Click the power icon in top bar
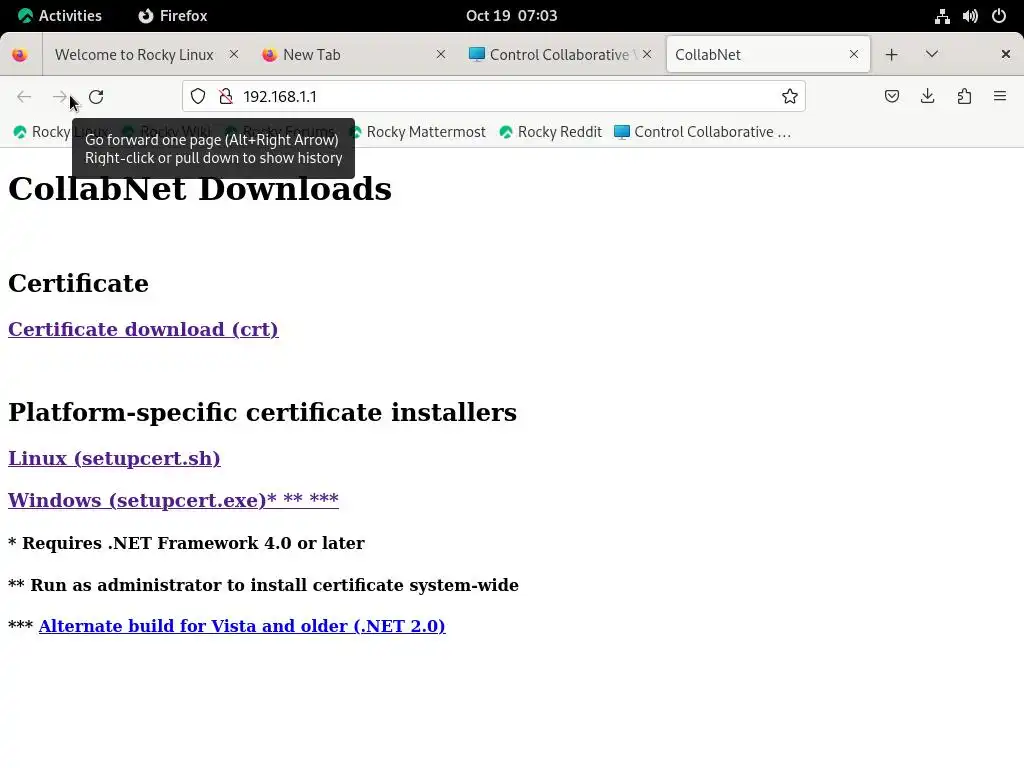The height and width of the screenshot is (768, 1024). [x=999, y=16]
